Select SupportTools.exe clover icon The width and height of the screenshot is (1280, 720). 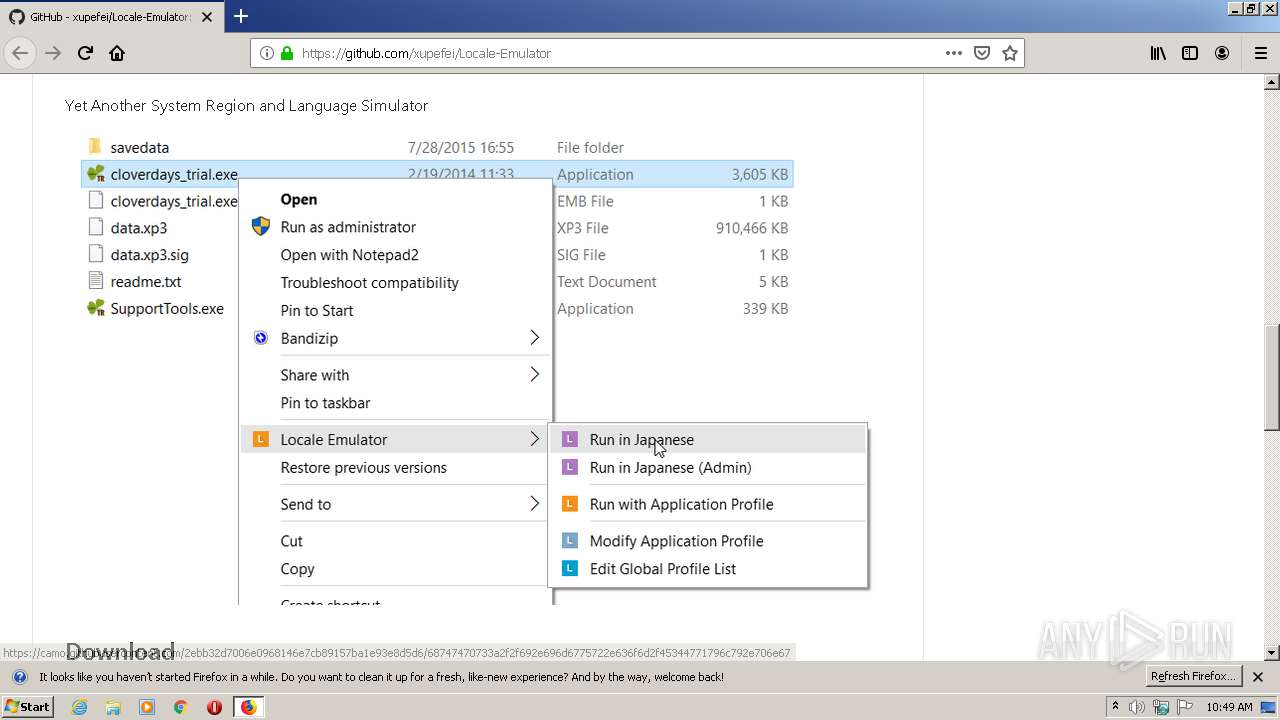(x=96, y=308)
